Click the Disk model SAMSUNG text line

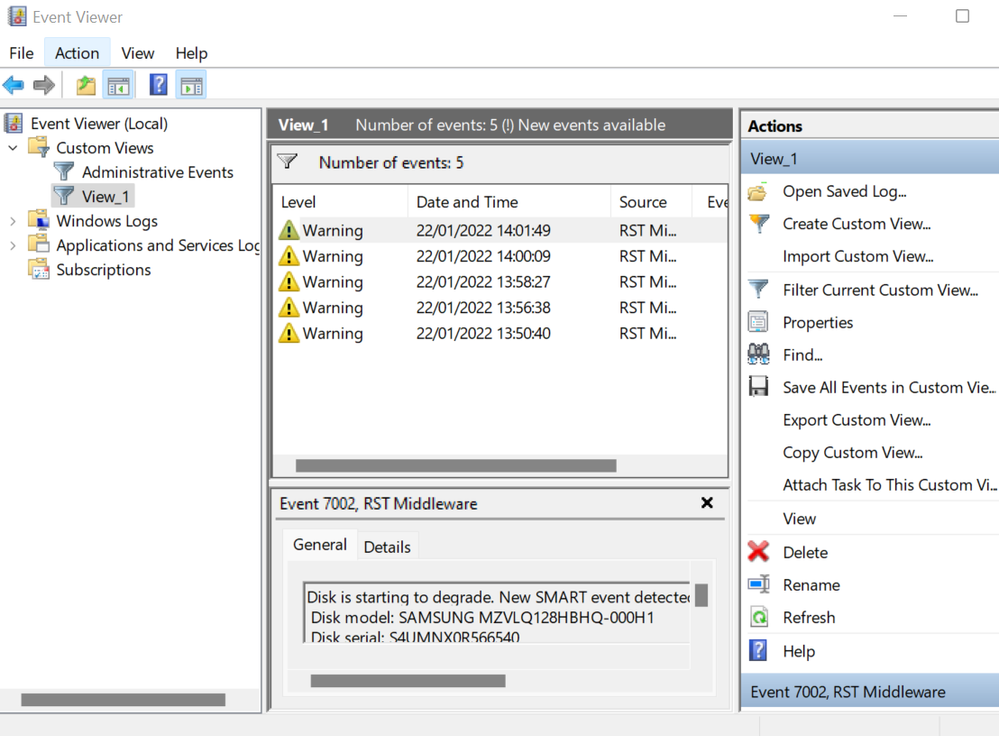click(x=482, y=617)
